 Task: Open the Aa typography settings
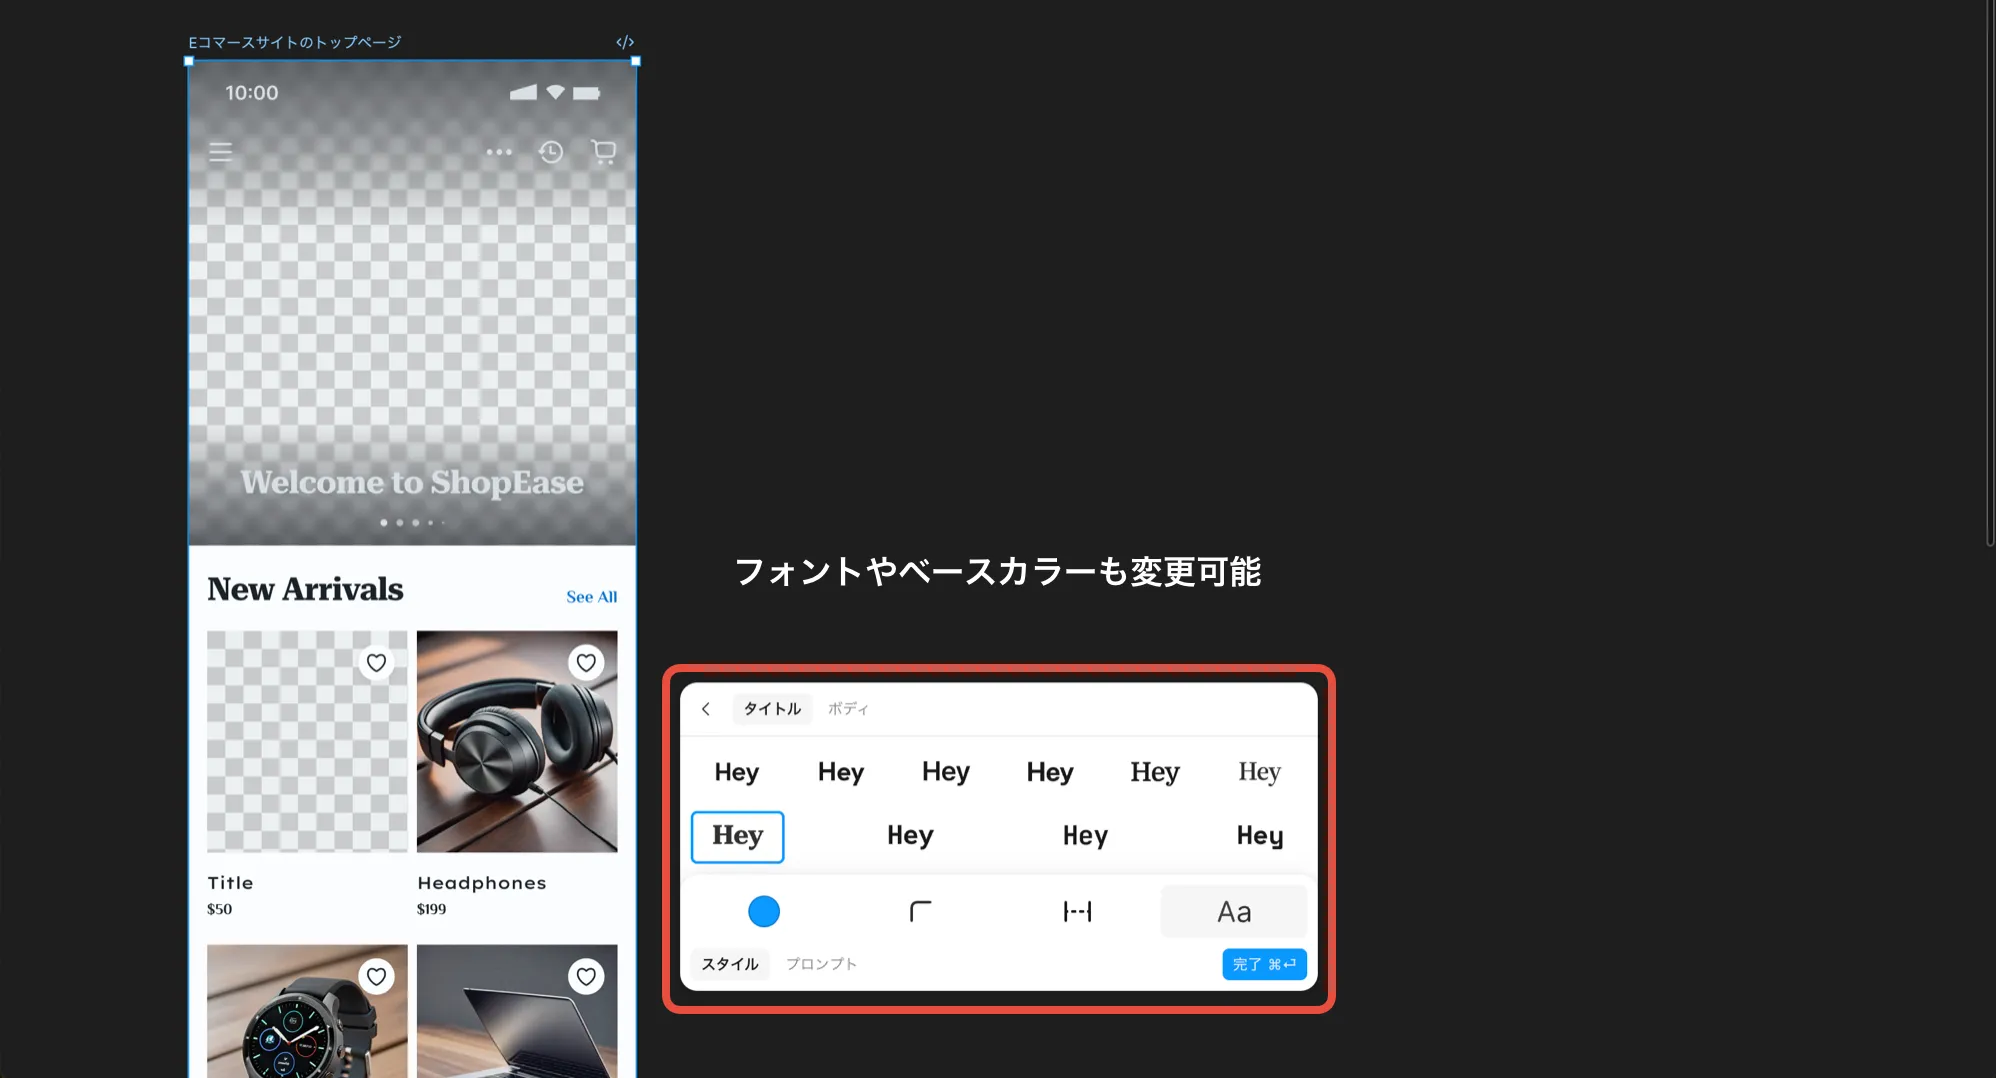coord(1233,911)
